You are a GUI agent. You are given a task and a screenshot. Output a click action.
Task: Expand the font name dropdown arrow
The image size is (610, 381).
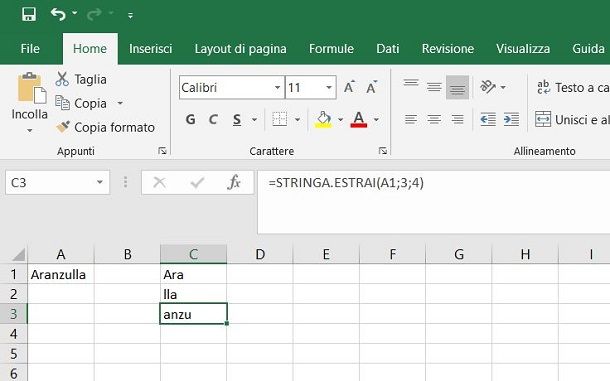(x=277, y=88)
